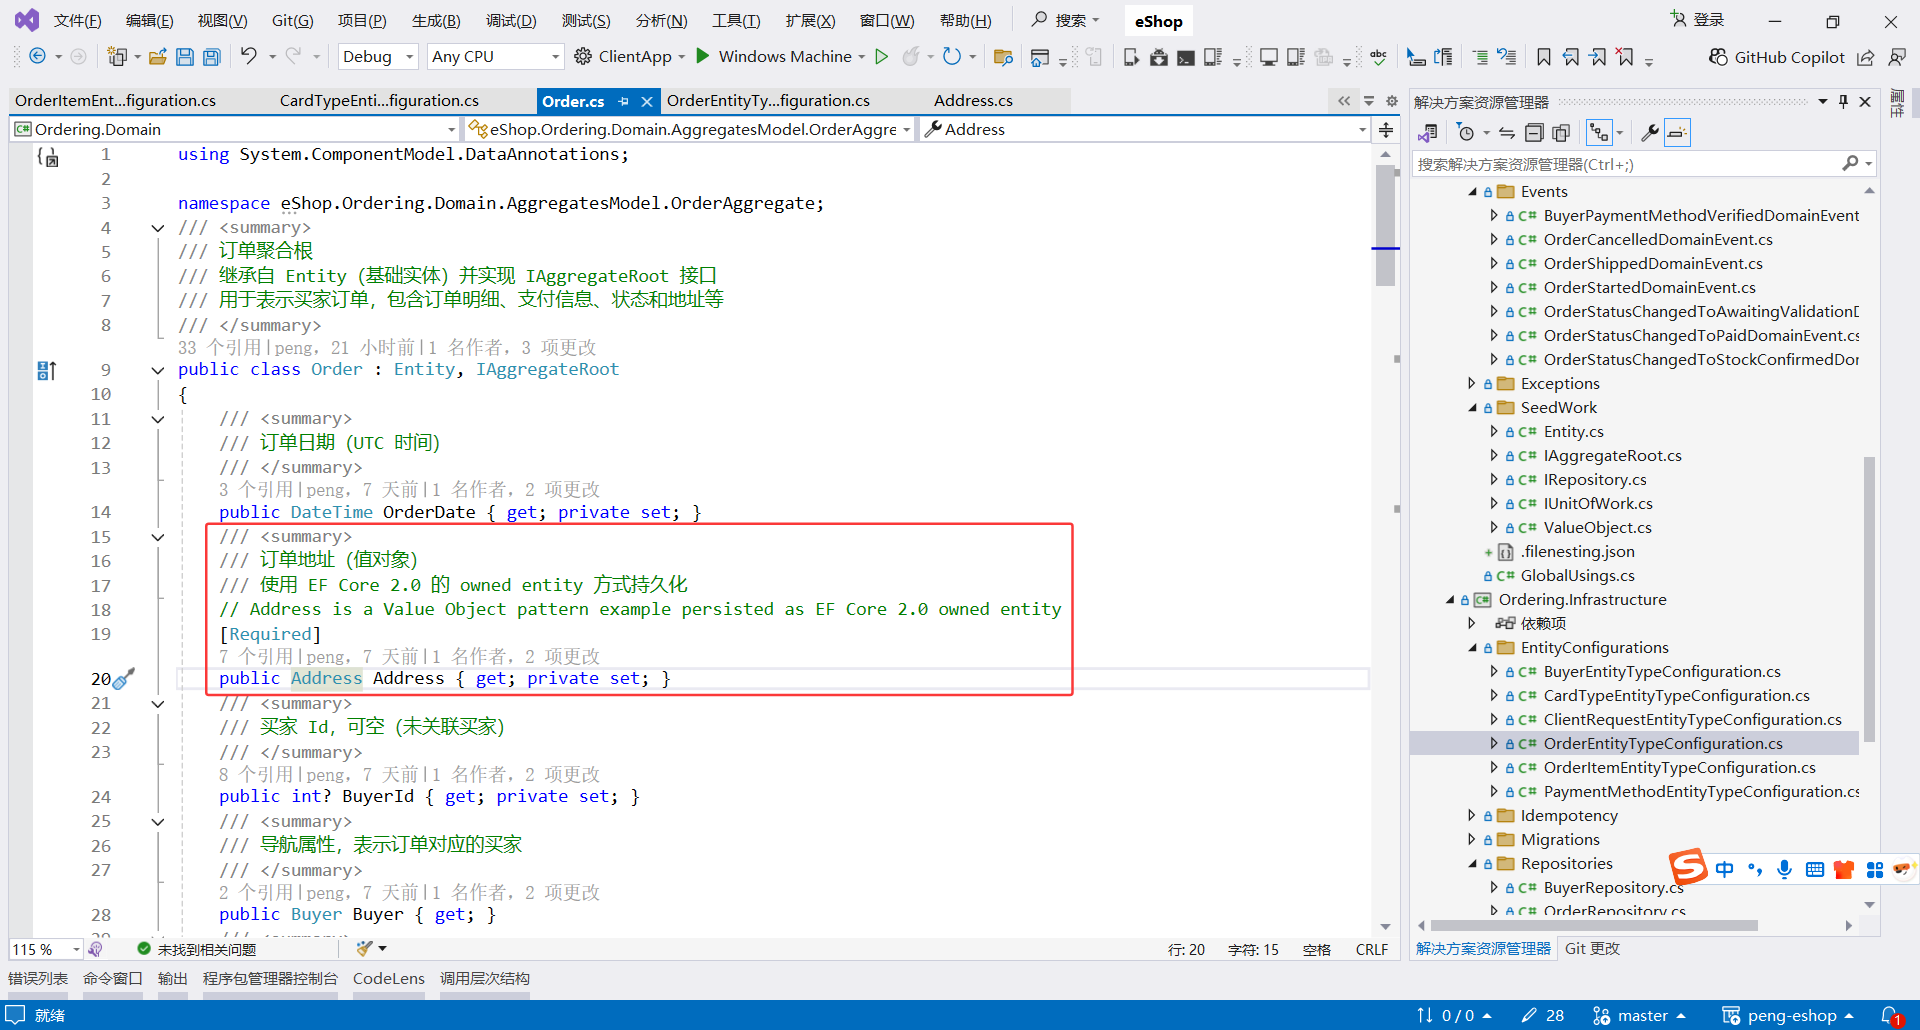Toggle the Track Active Item tree-view button
The width and height of the screenshot is (1920, 1030).
pyautogui.click(x=1599, y=132)
